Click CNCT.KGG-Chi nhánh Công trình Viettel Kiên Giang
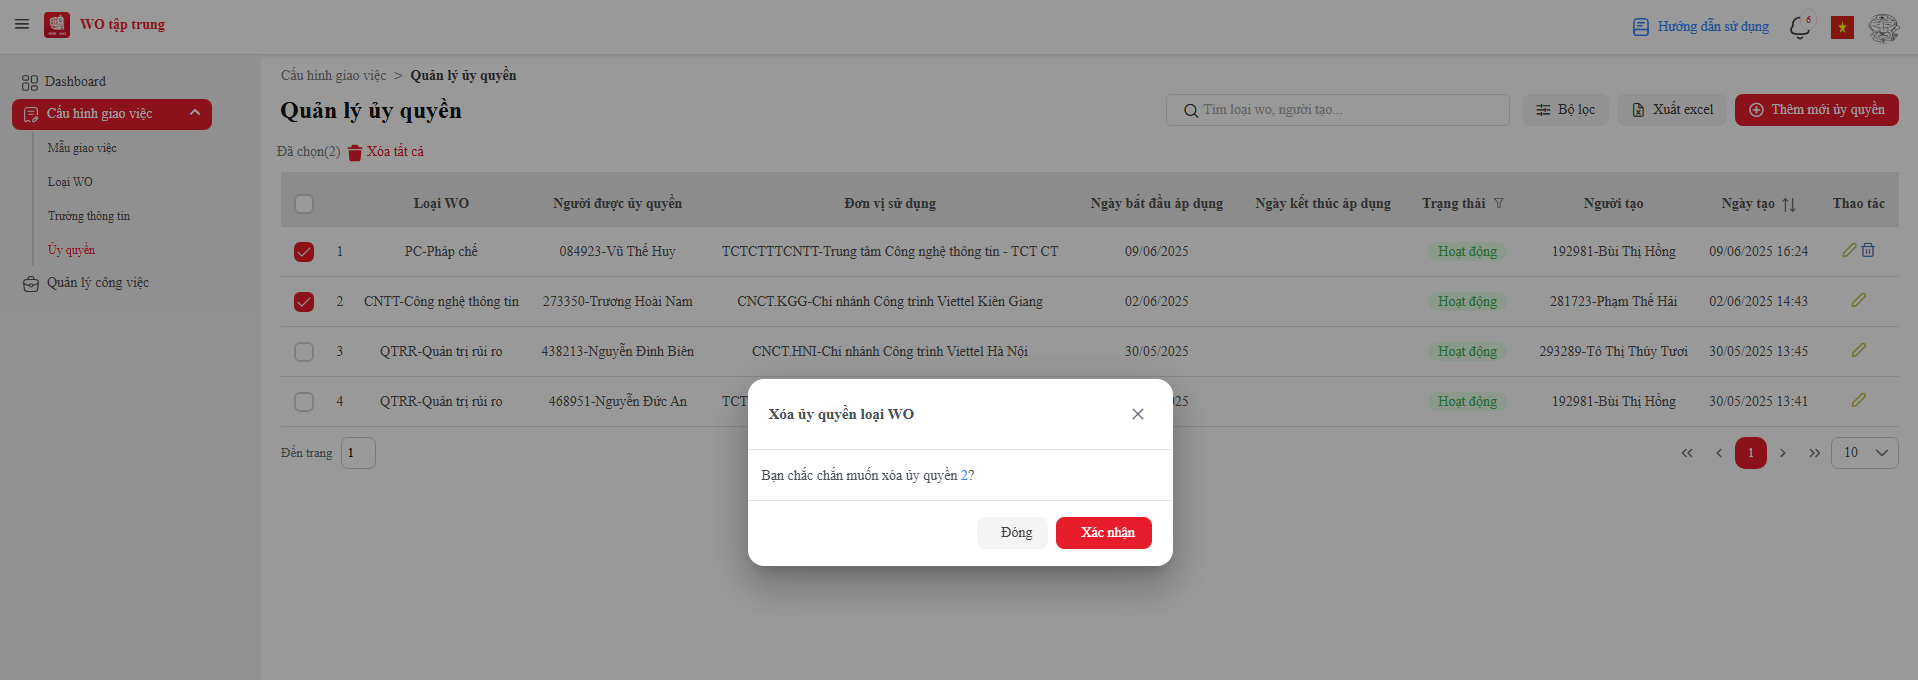 coord(890,302)
